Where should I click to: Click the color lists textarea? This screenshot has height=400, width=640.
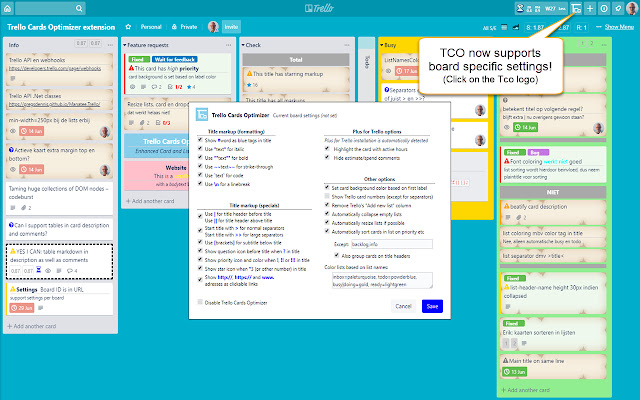(x=382, y=280)
